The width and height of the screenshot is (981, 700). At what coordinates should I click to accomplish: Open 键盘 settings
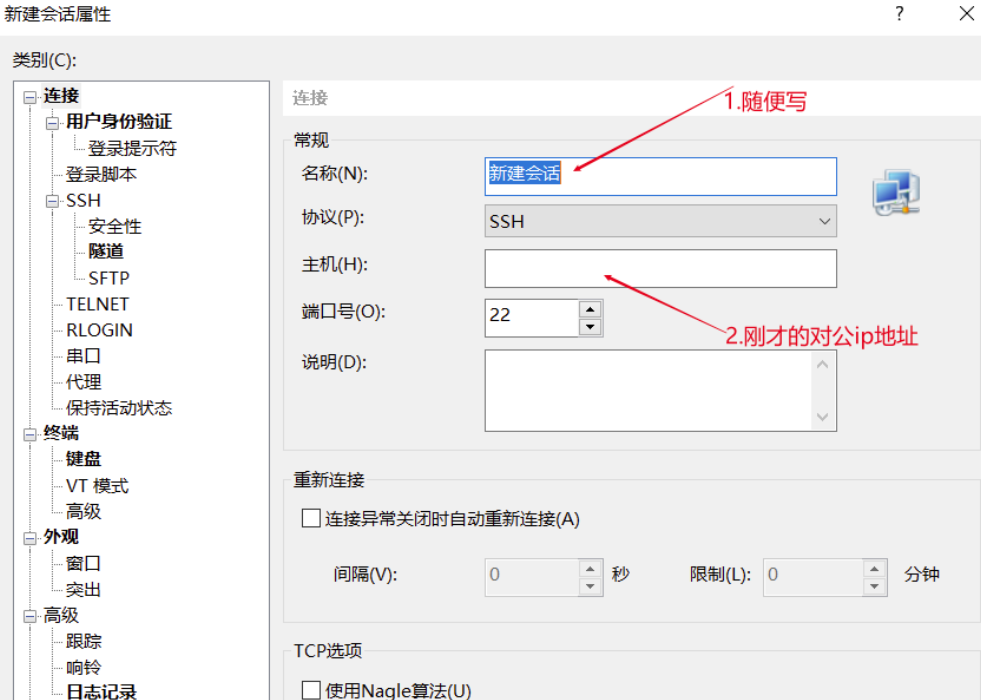point(83,459)
